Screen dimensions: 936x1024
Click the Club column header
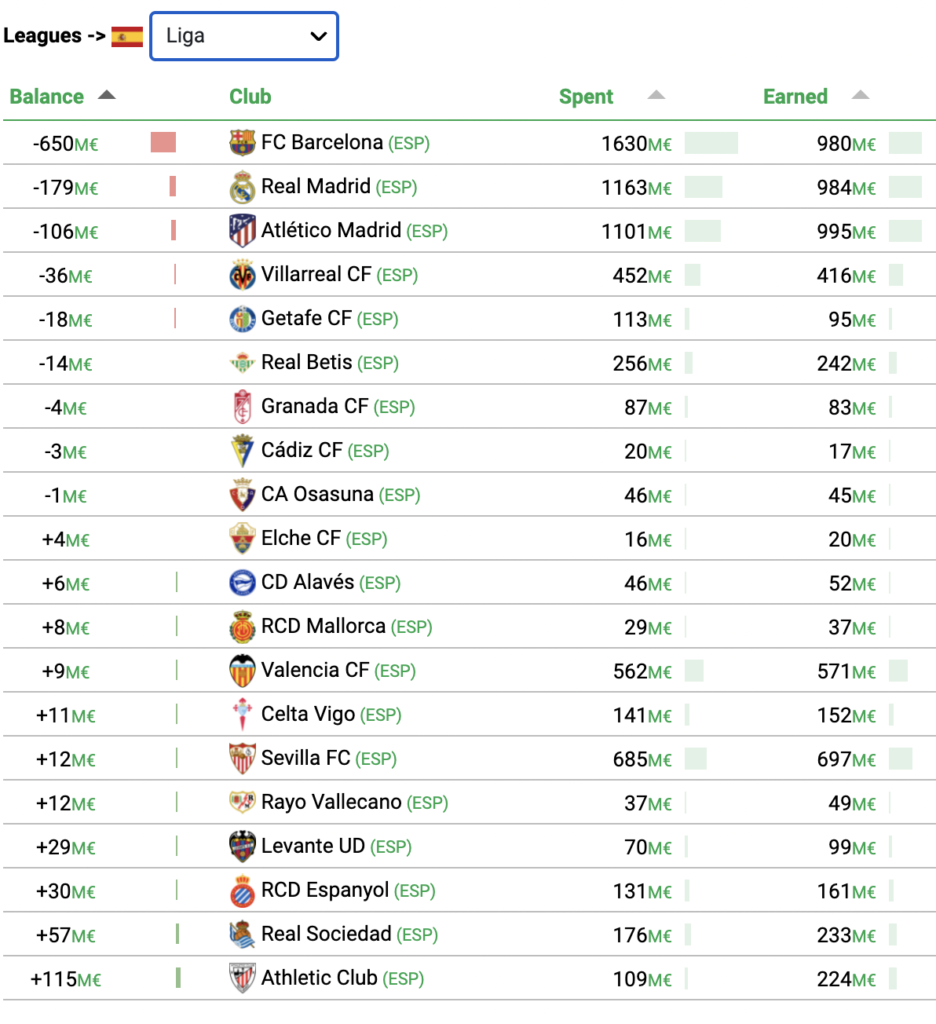pyautogui.click(x=250, y=97)
